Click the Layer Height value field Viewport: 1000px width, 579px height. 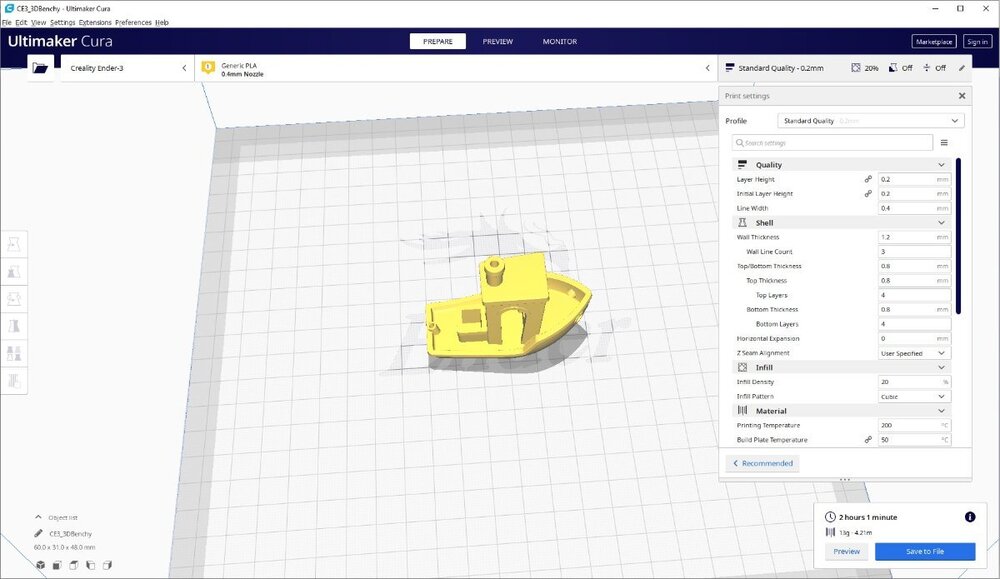tap(914, 179)
